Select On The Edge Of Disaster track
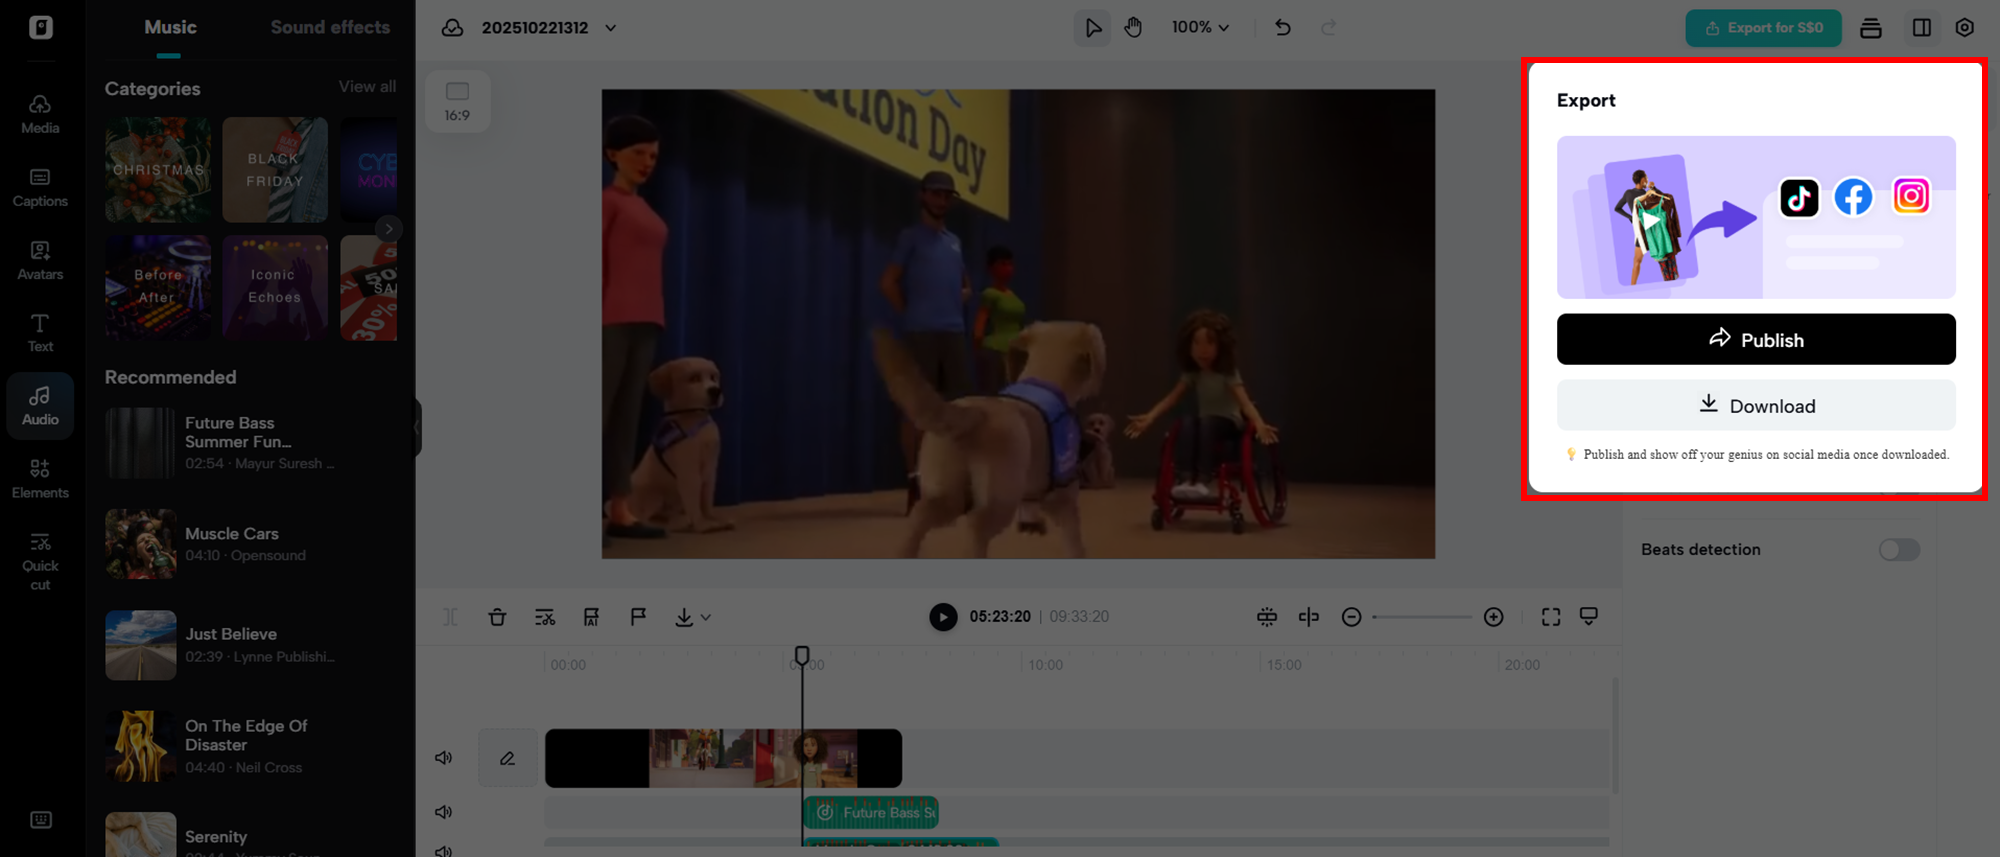The width and height of the screenshot is (2000, 857). point(250,746)
